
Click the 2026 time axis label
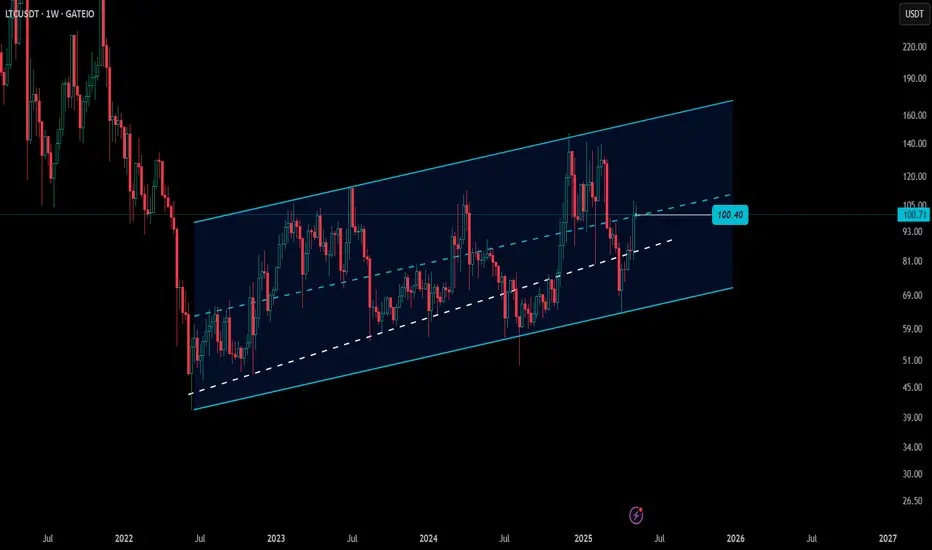tap(735, 539)
